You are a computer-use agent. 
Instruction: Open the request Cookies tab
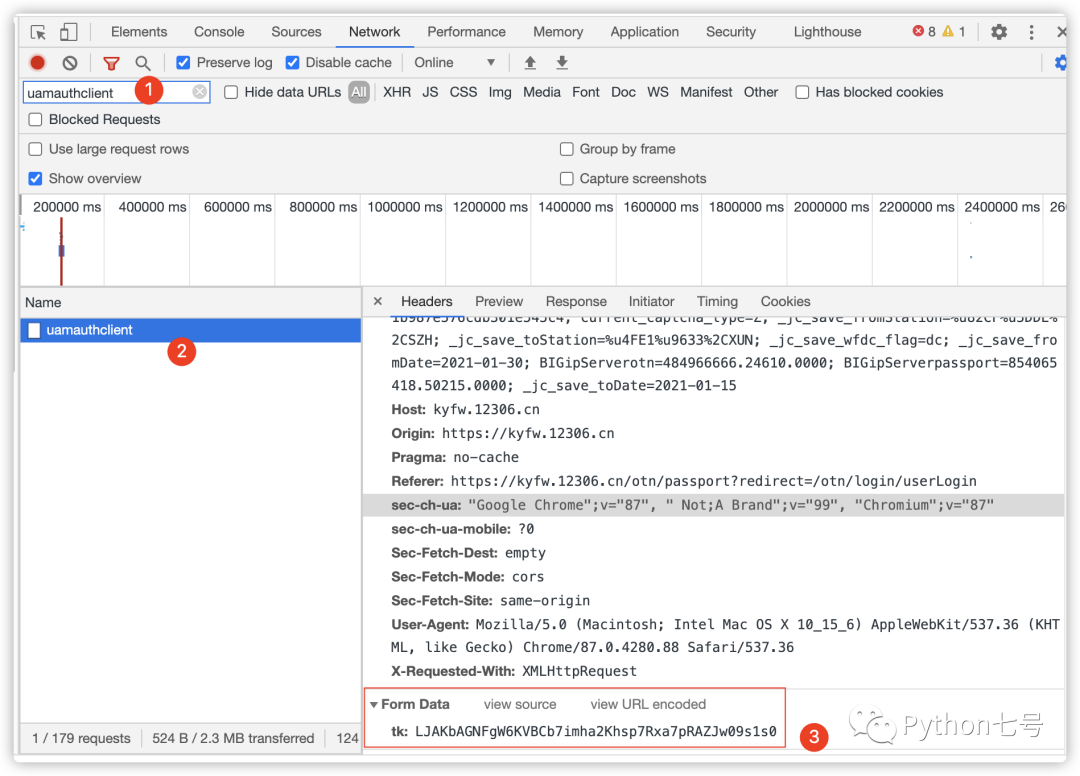coord(785,302)
